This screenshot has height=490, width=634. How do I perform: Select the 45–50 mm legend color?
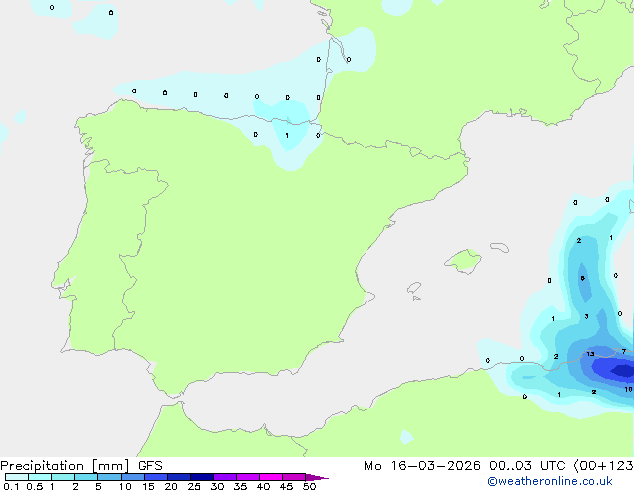pos(294,477)
